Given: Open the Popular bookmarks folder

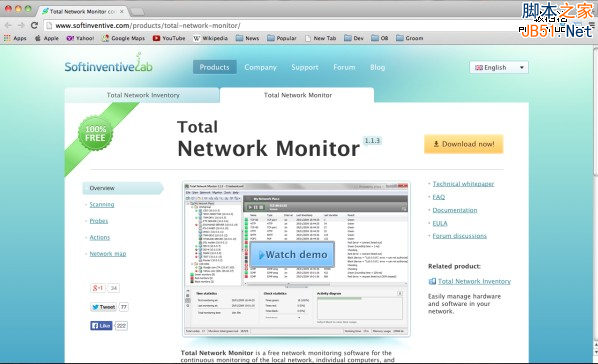Looking at the screenshot, I should tap(282, 38).
